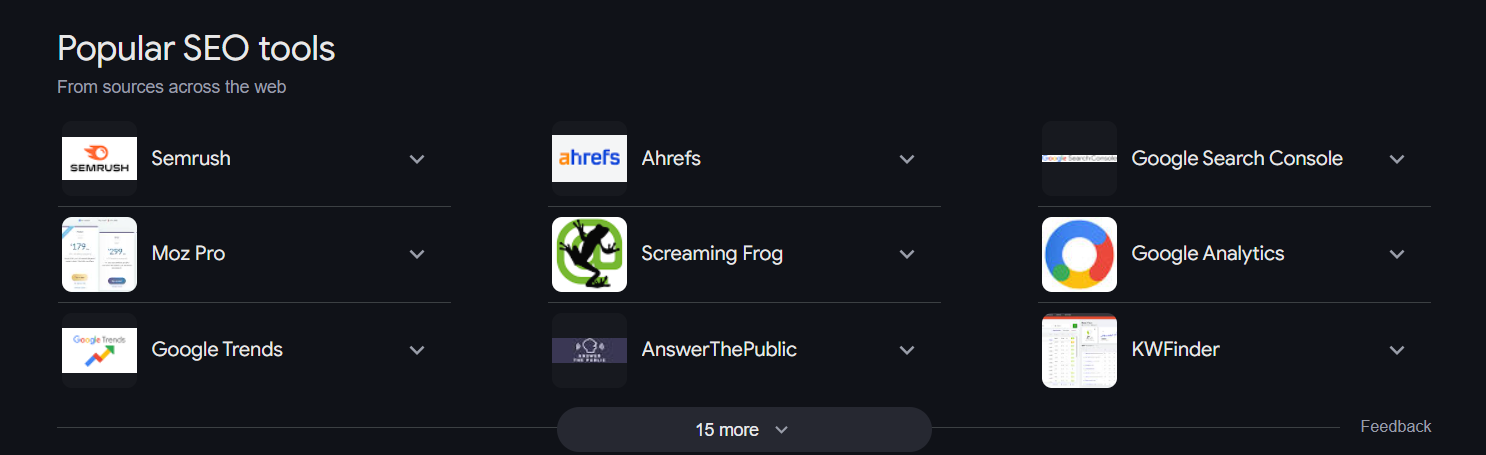Click the Screaming Frog logo icon

(x=589, y=254)
